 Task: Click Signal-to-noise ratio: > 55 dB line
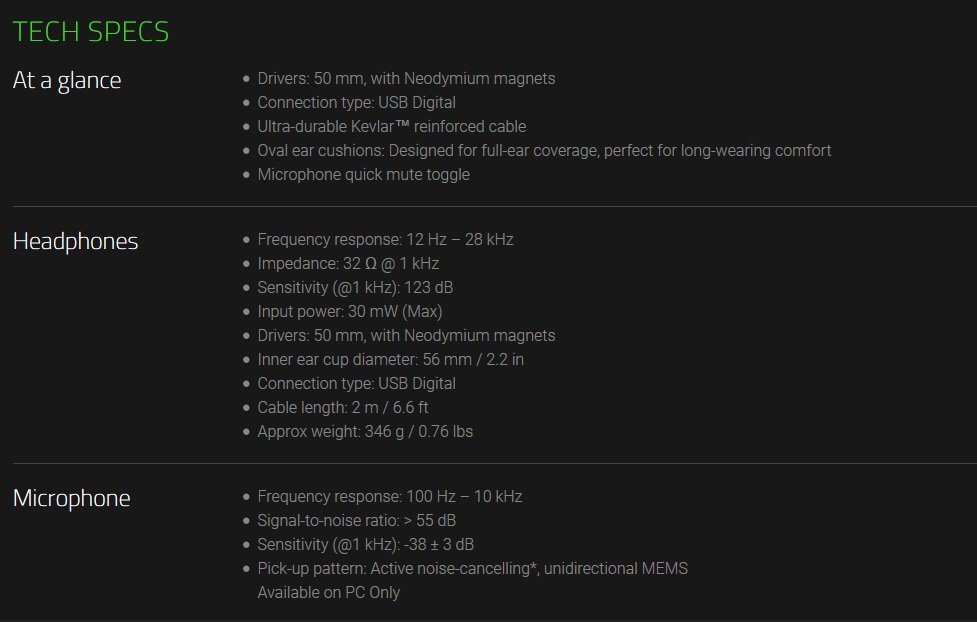click(x=356, y=520)
